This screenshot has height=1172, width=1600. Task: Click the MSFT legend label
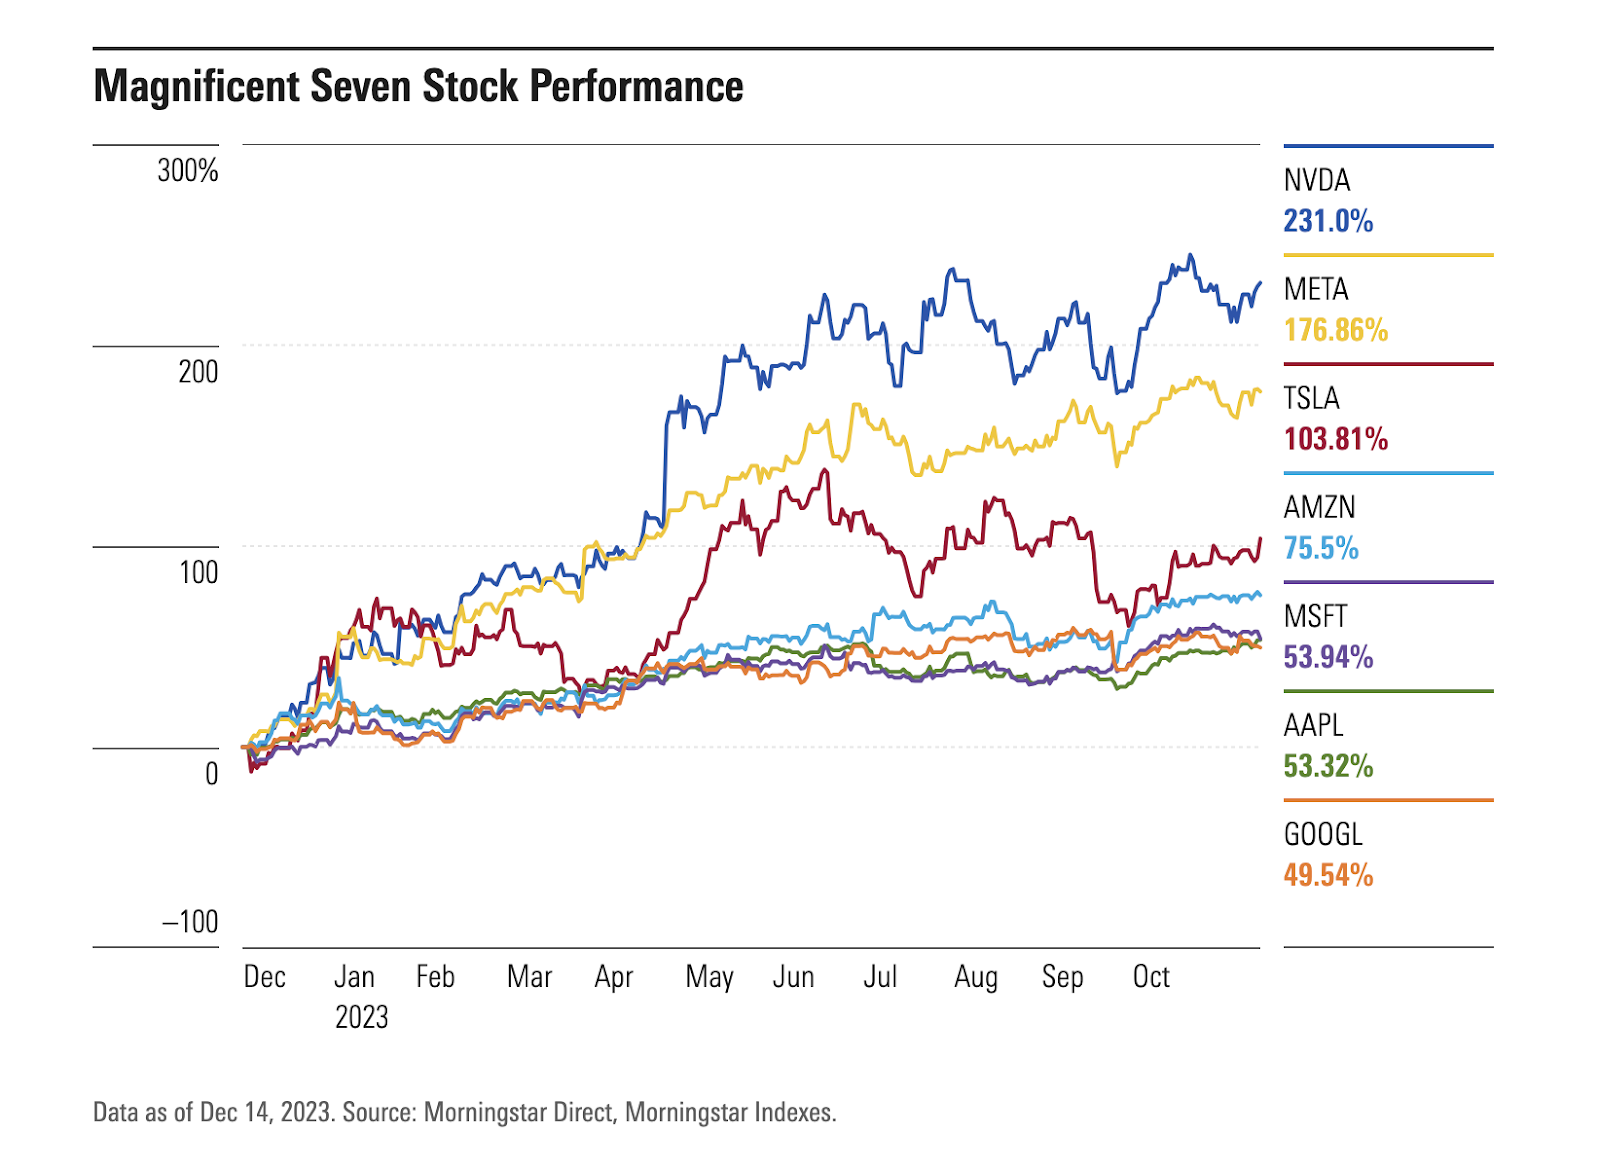[1315, 616]
